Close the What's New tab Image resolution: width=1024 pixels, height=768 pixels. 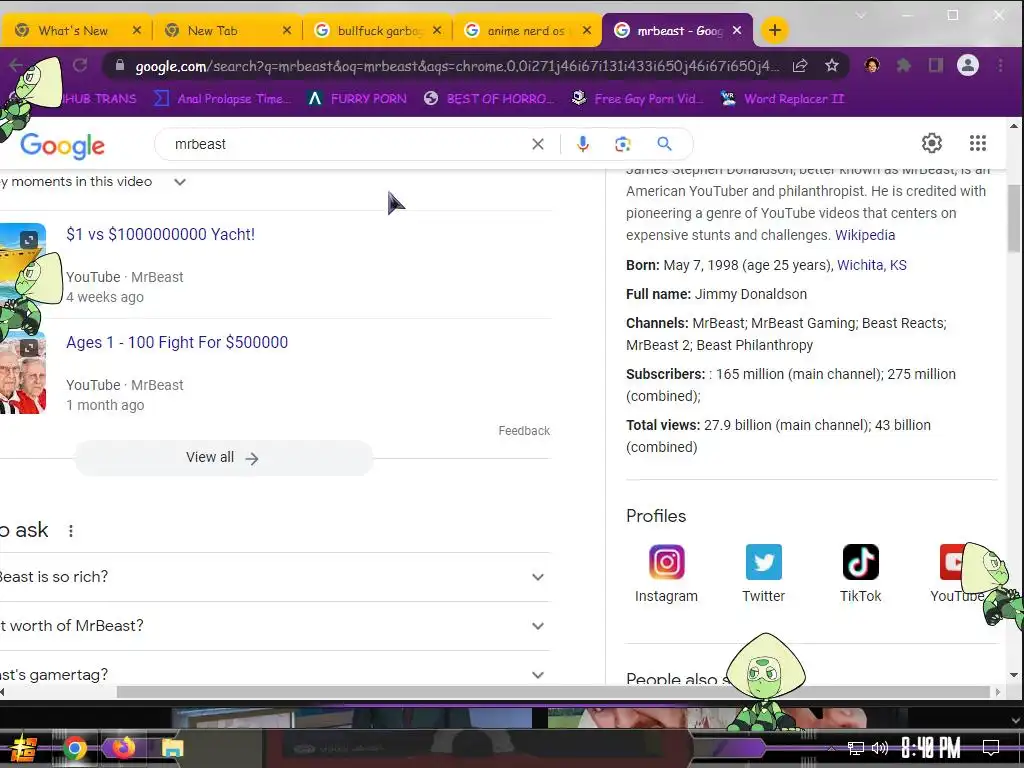136,30
